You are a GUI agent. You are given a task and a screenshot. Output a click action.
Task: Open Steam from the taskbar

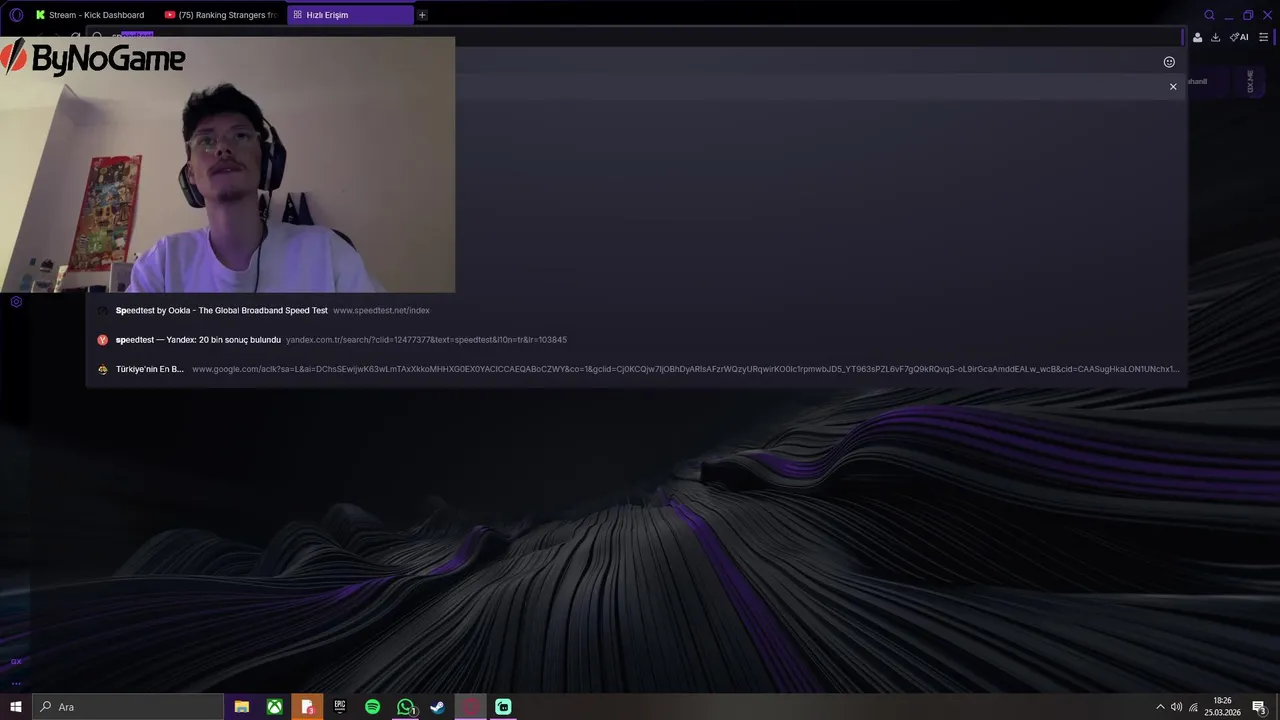(438, 707)
